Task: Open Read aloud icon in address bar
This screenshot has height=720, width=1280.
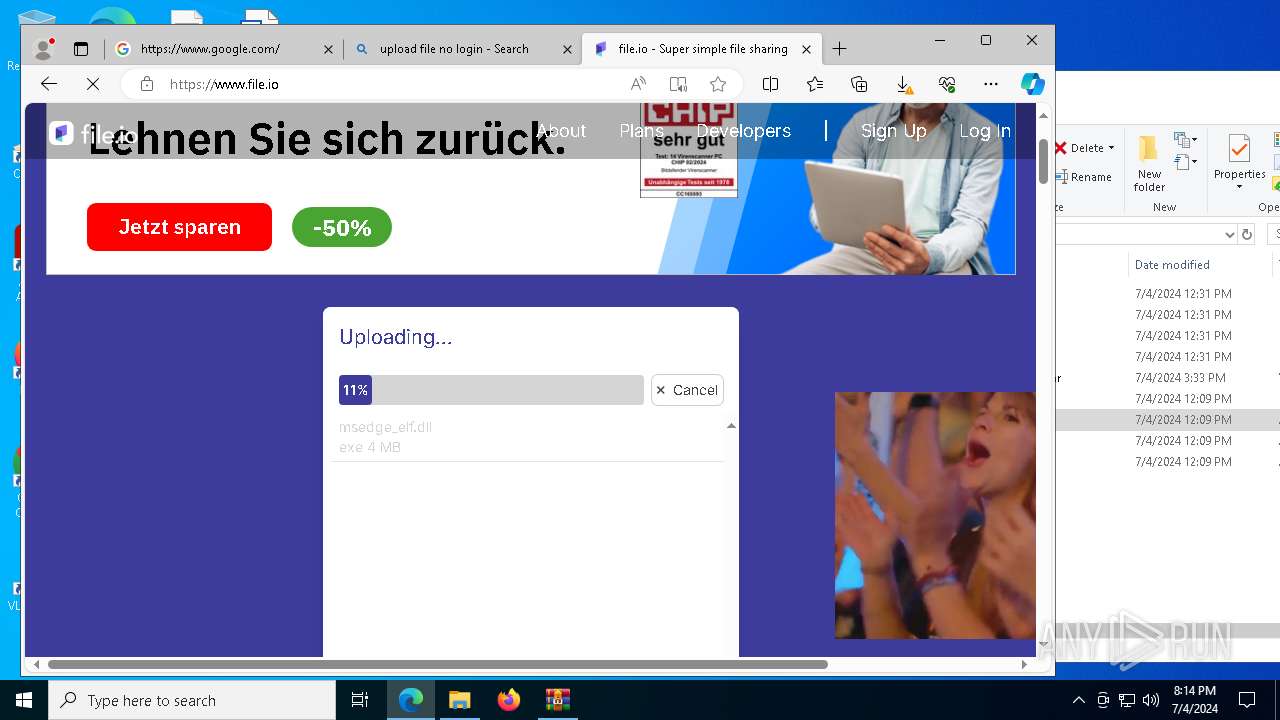Action: pyautogui.click(x=638, y=84)
